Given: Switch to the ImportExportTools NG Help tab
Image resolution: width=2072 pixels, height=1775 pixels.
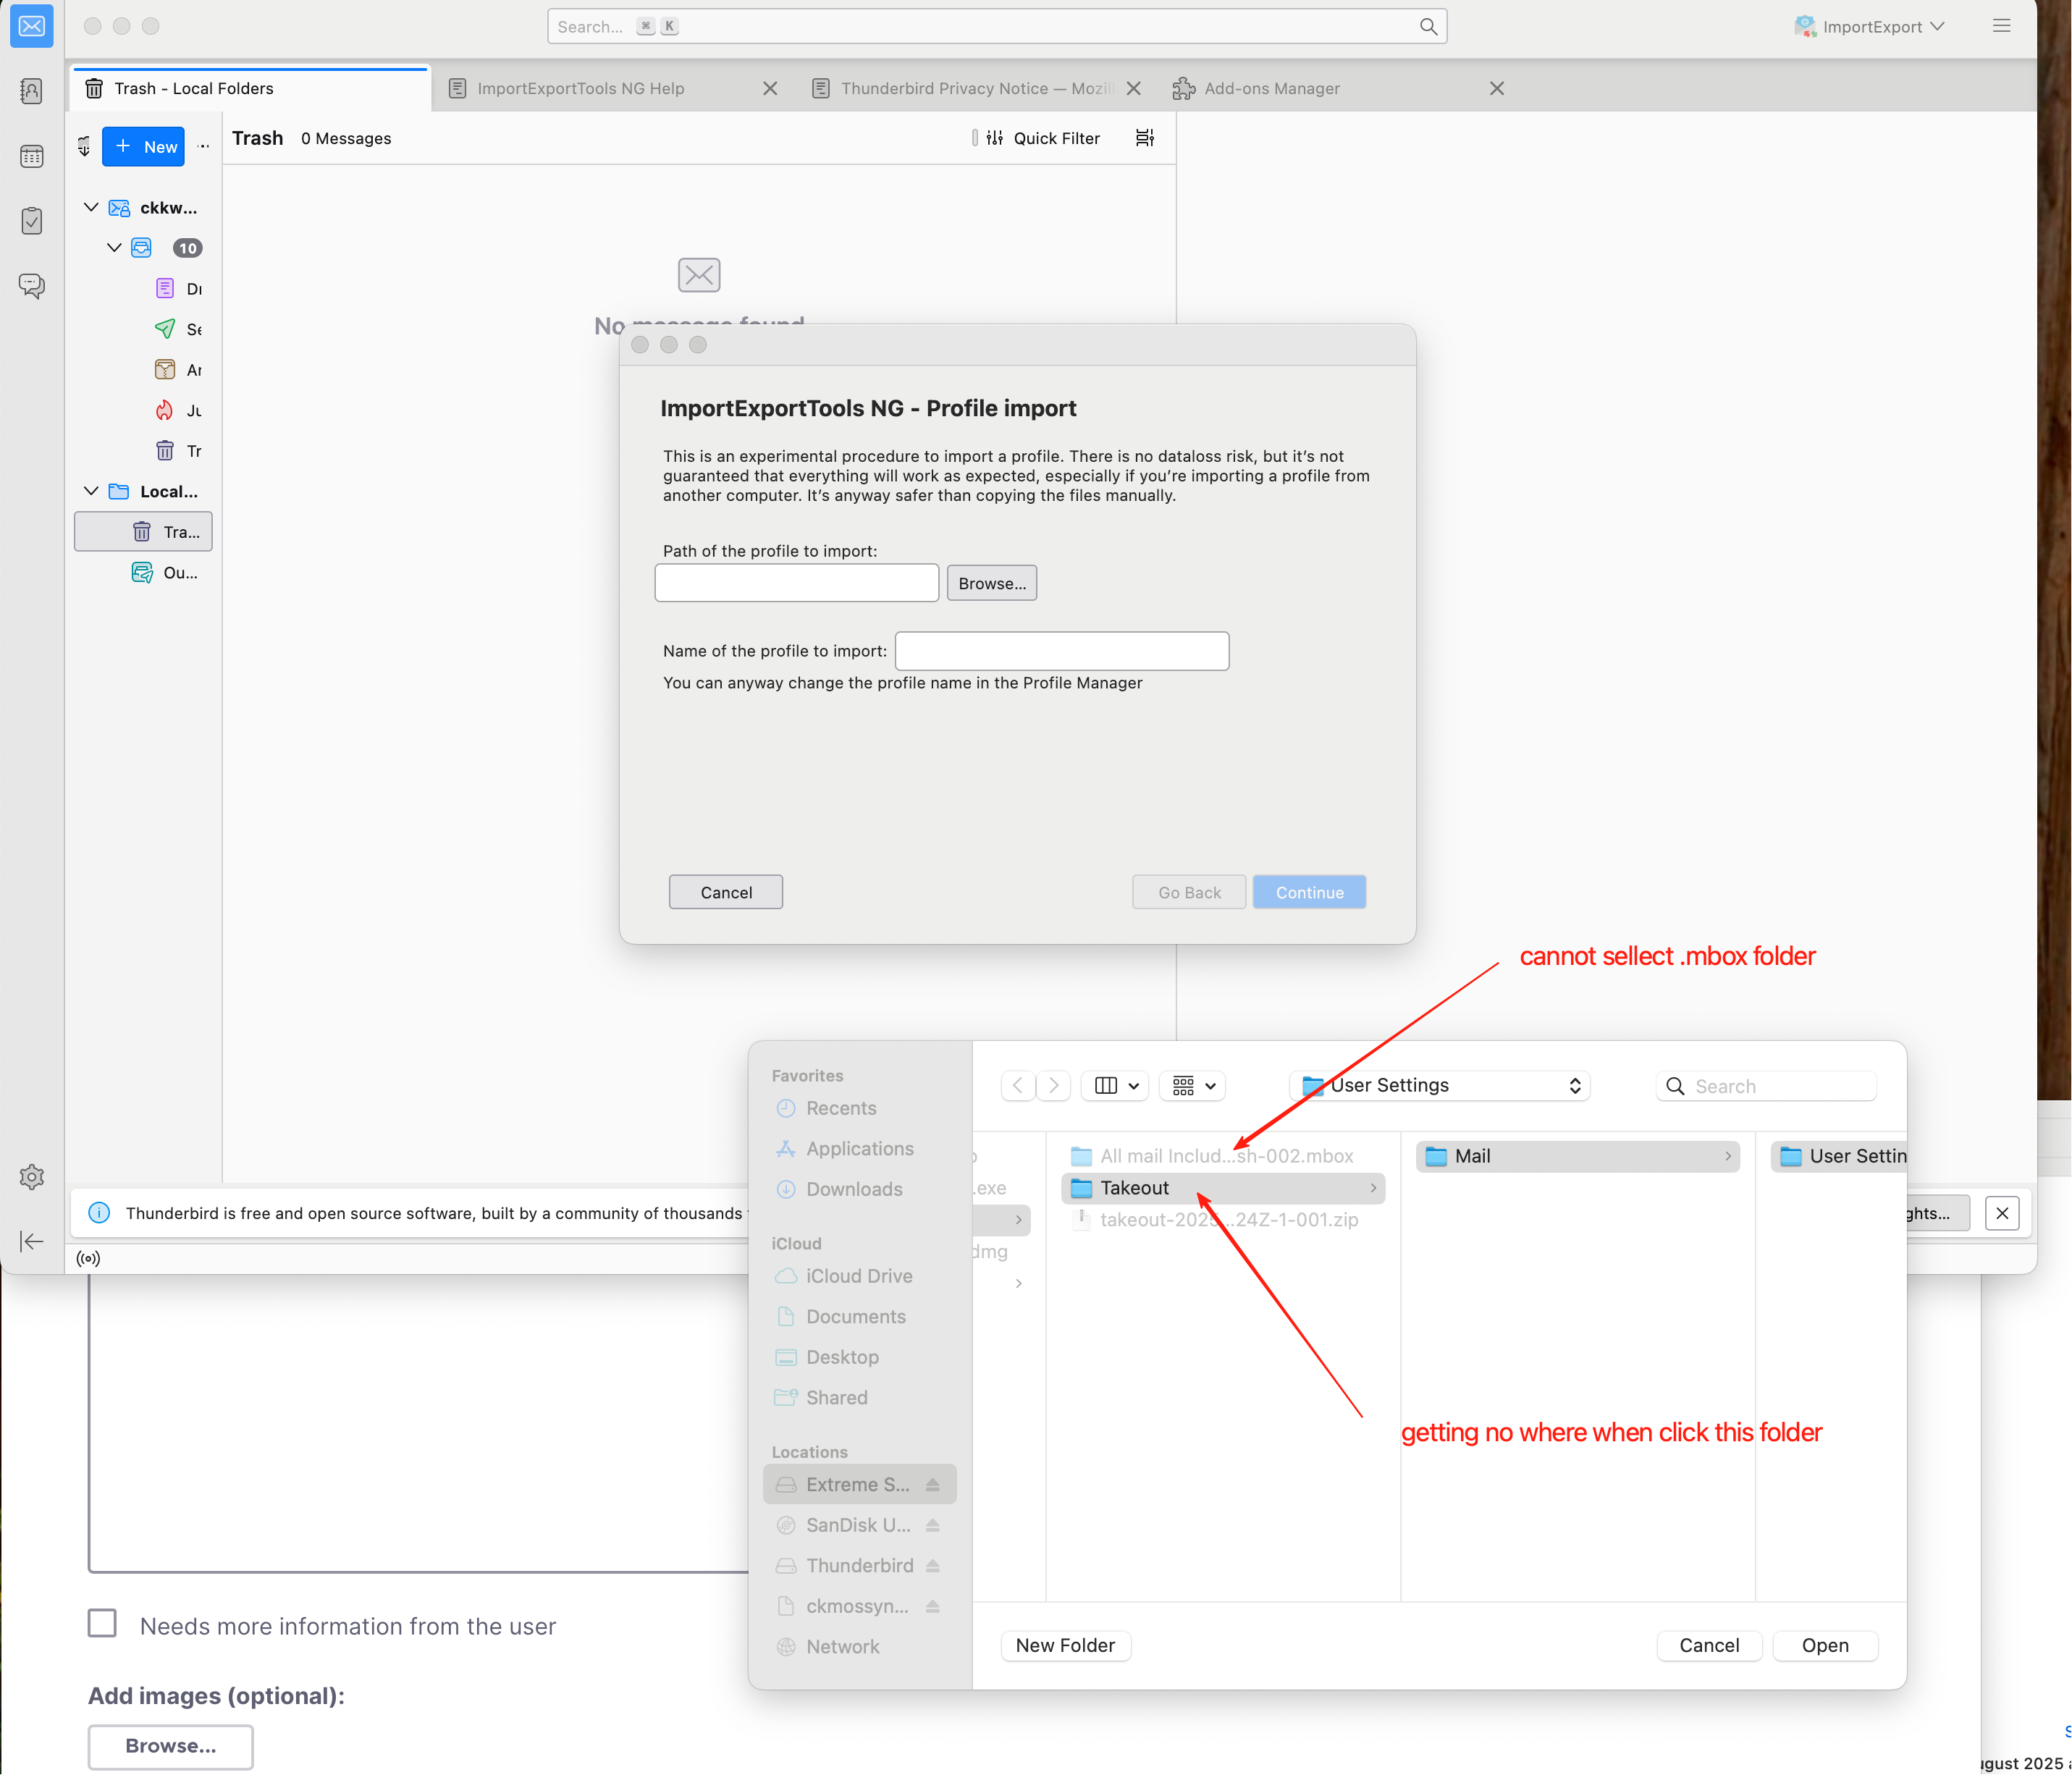Looking at the screenshot, I should [580, 88].
